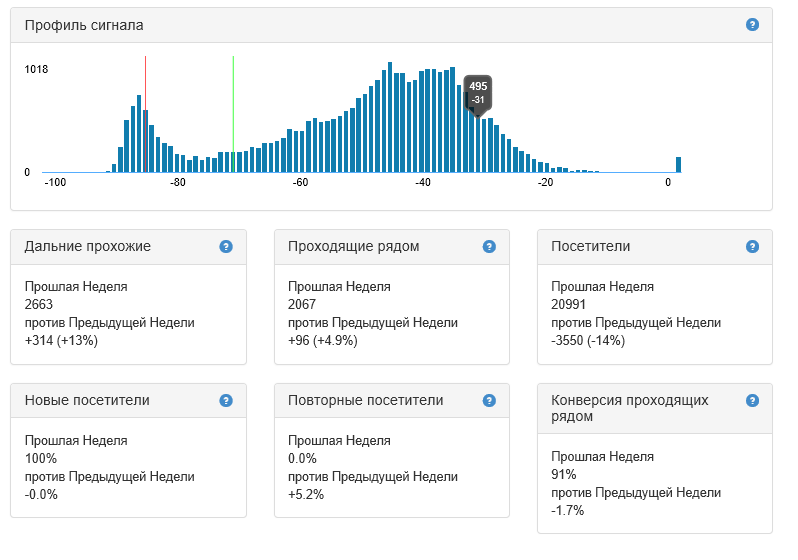Viewport: 798px width, 560px height.
Task: Click the -40 label on chart axis
Action: 423,182
